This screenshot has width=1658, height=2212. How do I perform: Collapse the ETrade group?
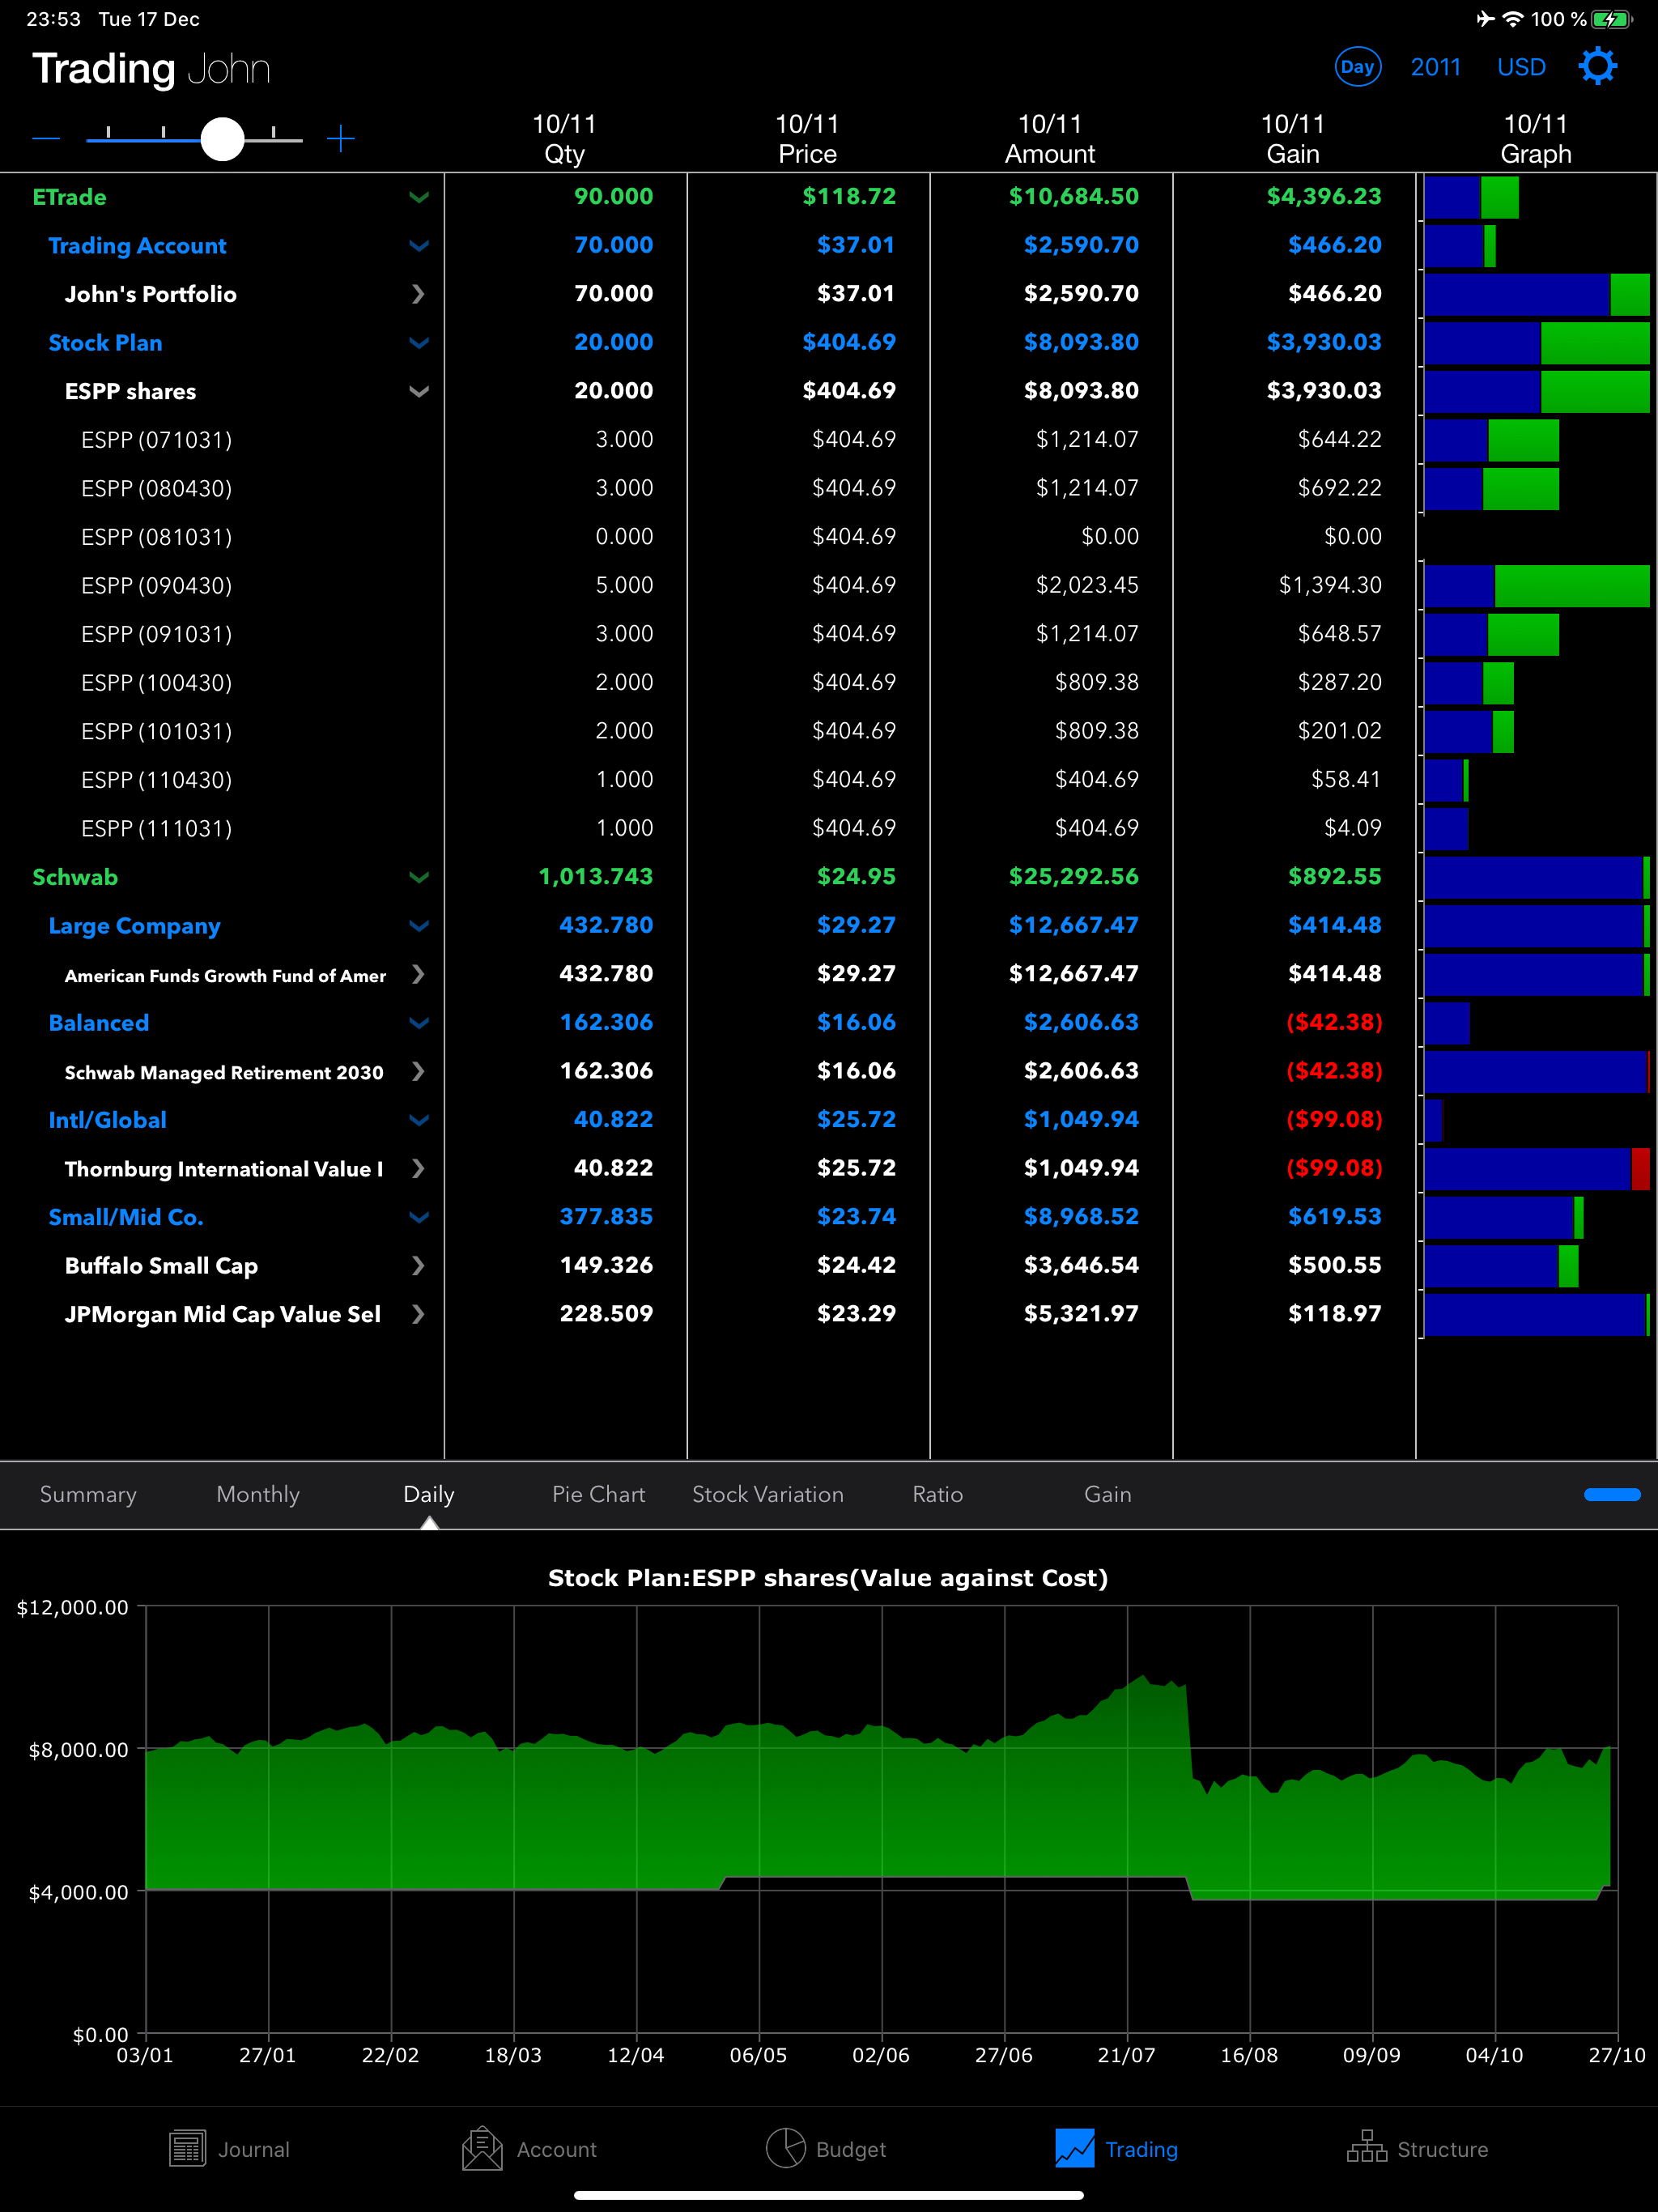pyautogui.click(x=419, y=197)
